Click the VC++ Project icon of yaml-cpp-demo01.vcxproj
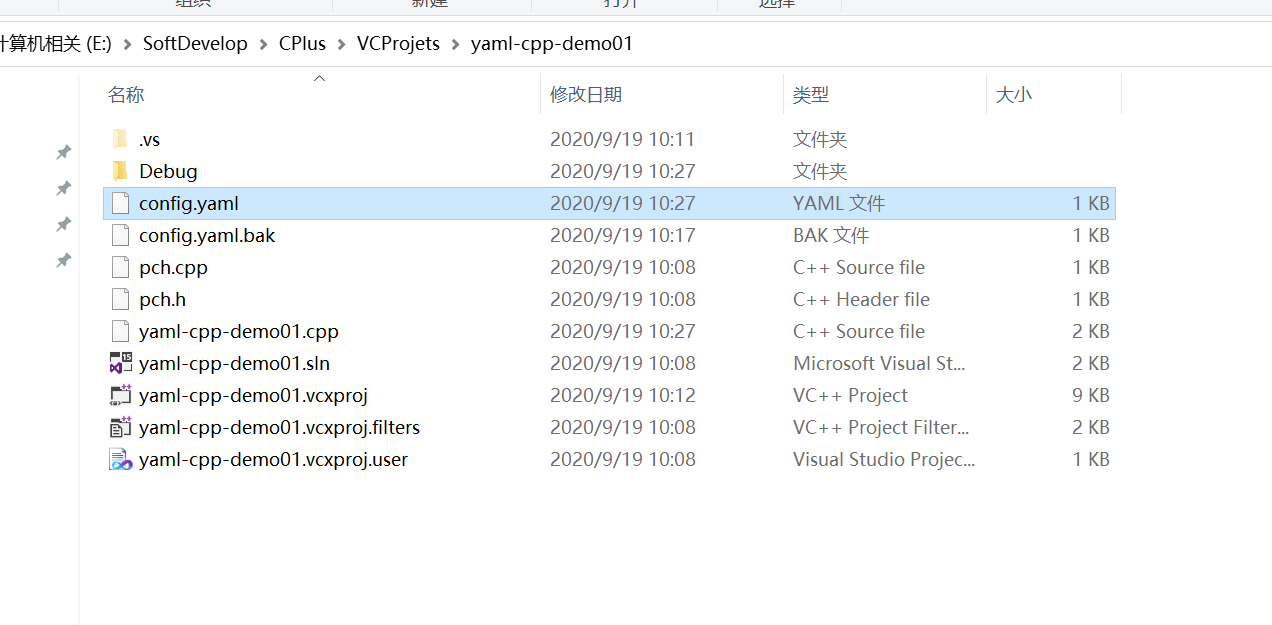The image size is (1272, 625). pyautogui.click(x=120, y=395)
